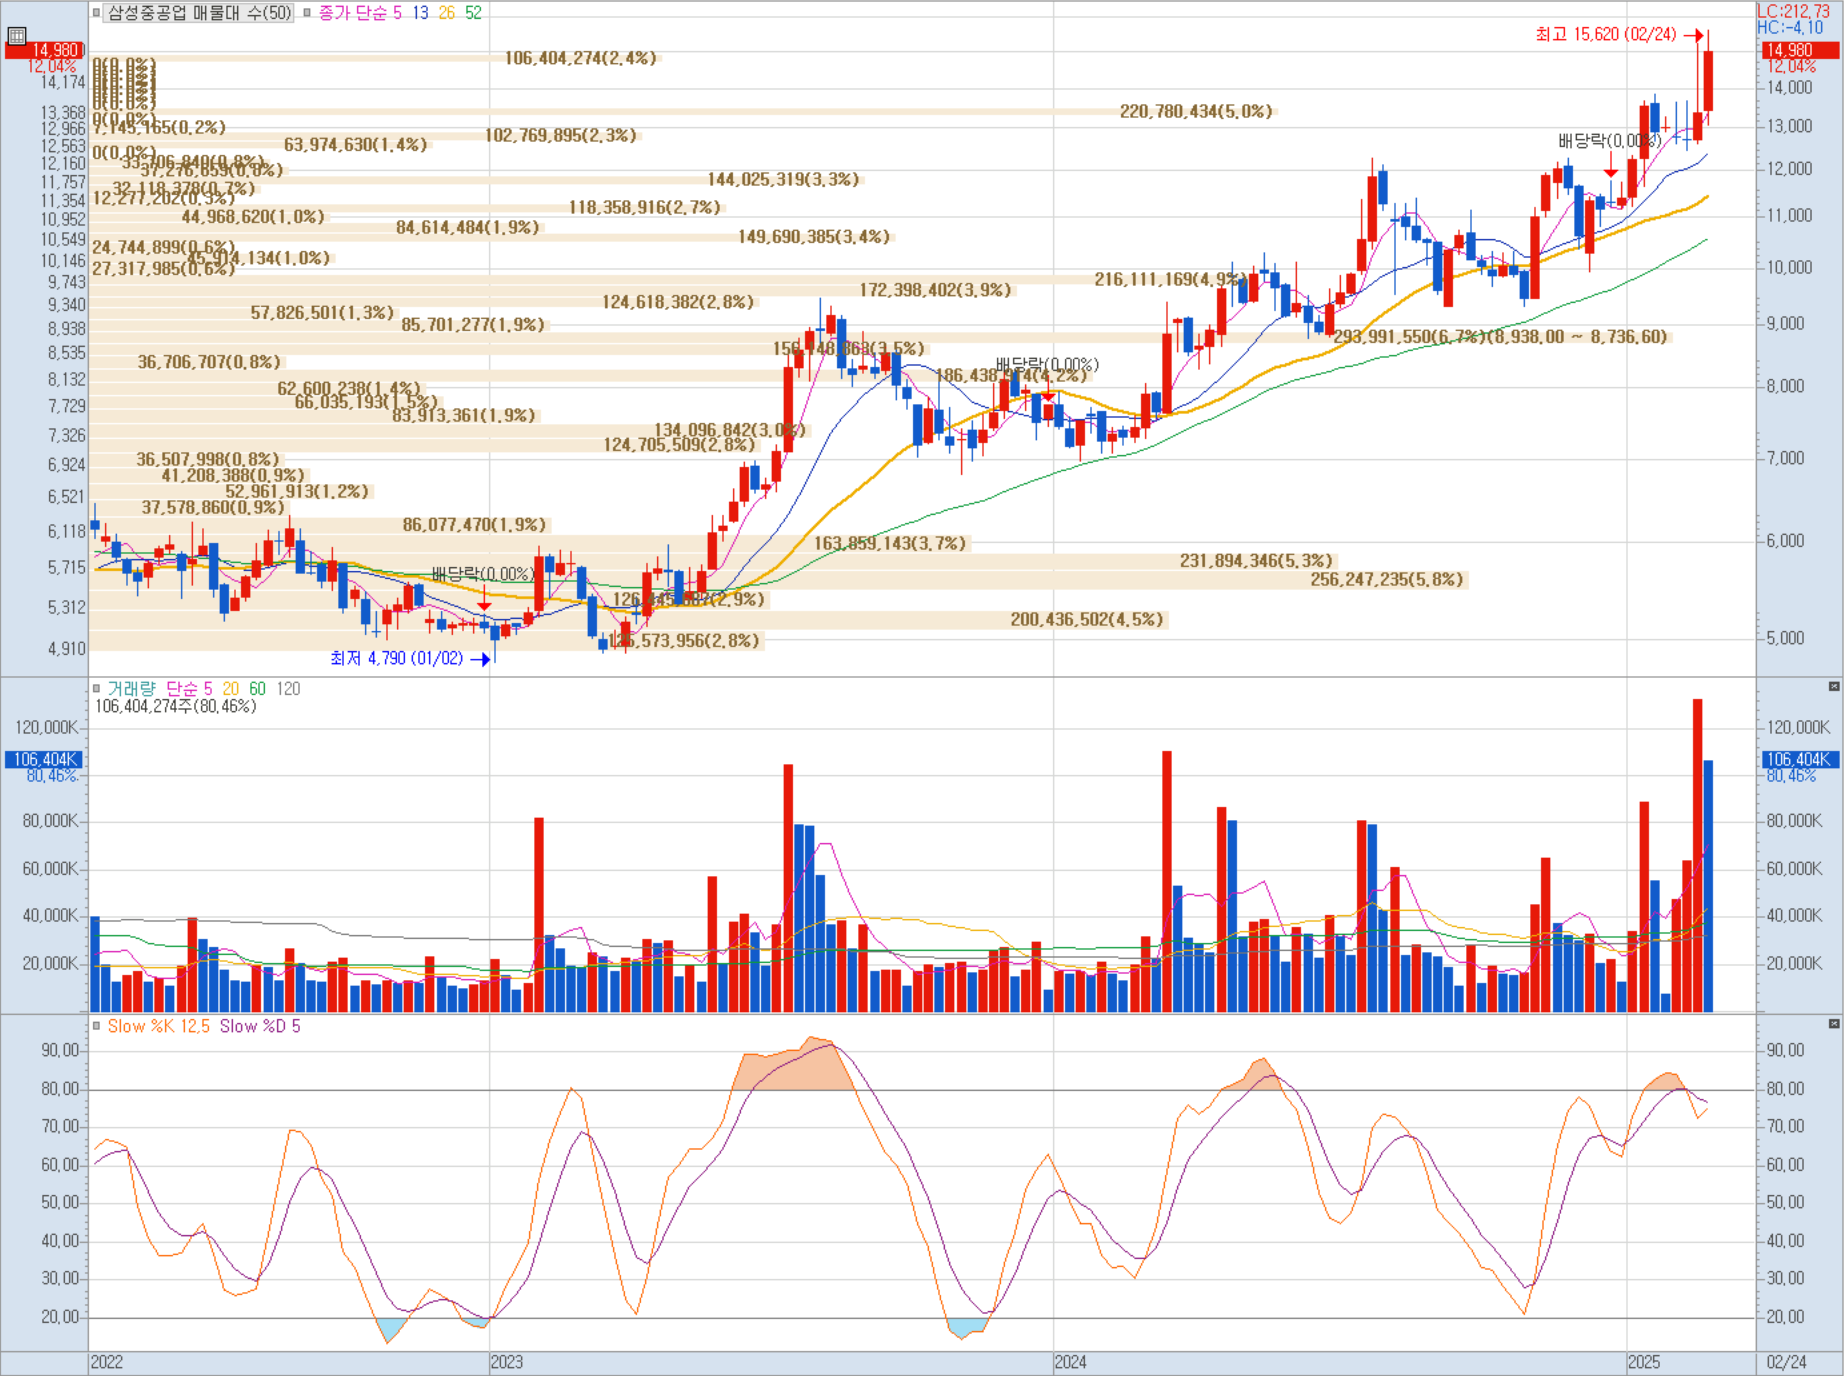
Task: Click the 2024 year marker on timeline
Action: click(x=1070, y=1362)
